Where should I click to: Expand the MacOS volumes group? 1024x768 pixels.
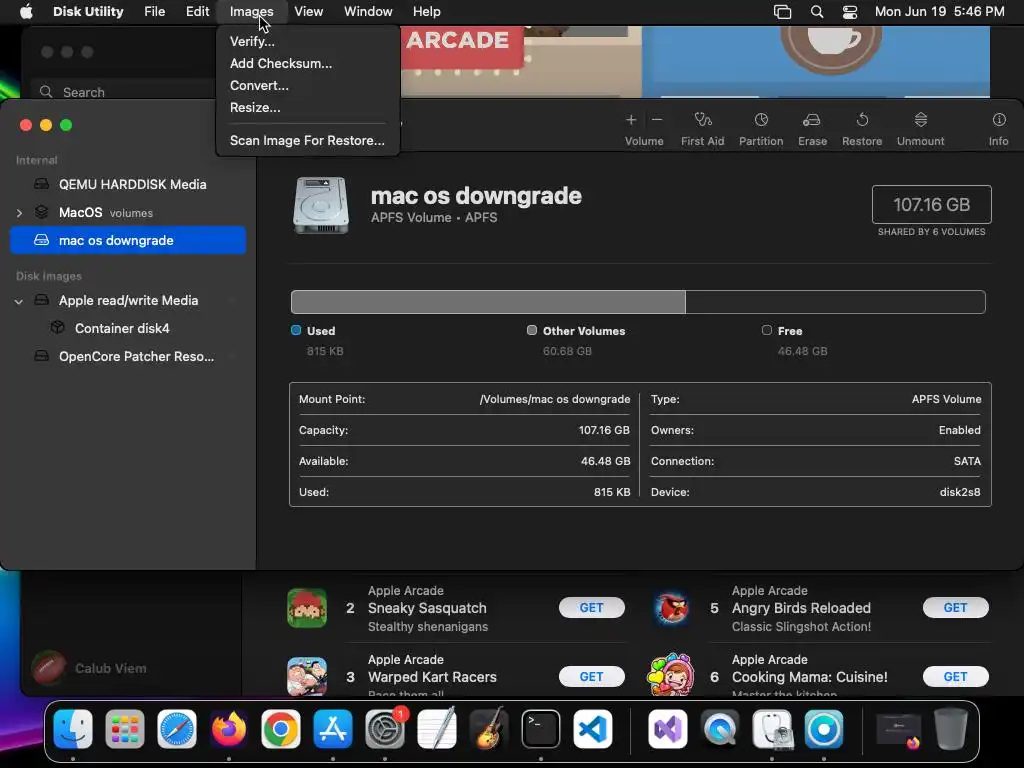click(19, 213)
